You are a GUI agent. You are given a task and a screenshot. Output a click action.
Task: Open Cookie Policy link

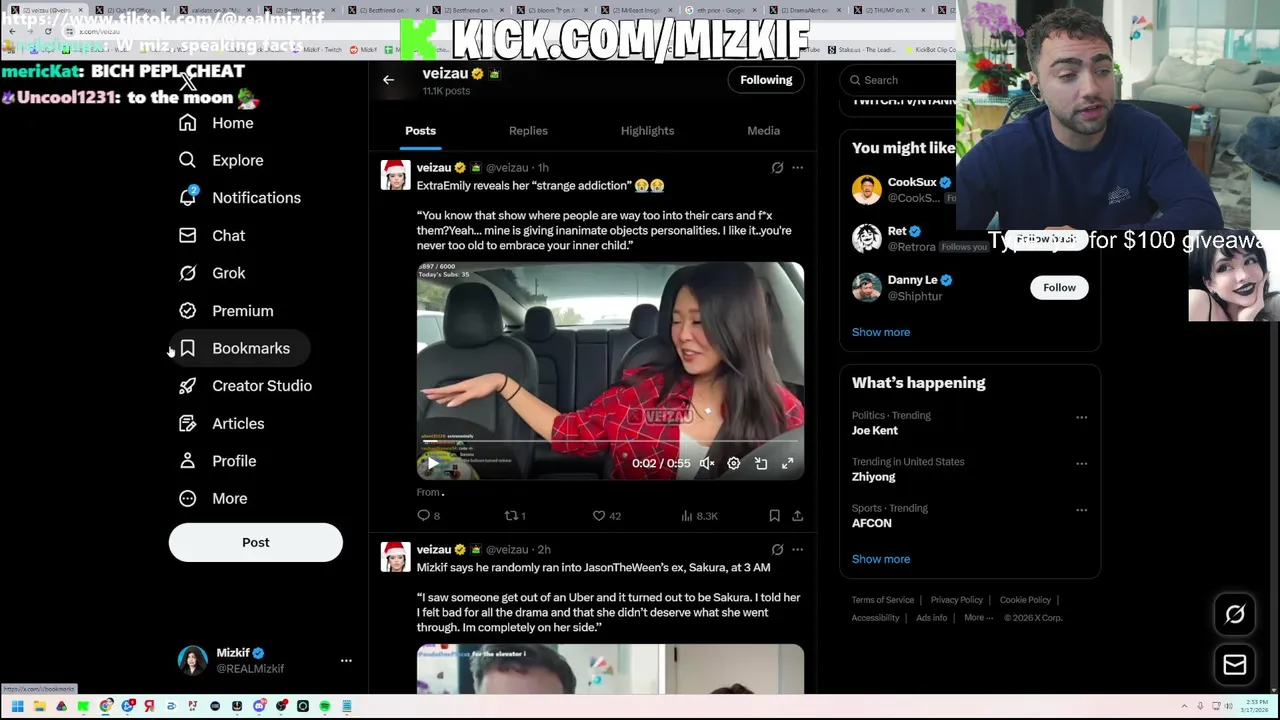coord(1025,600)
